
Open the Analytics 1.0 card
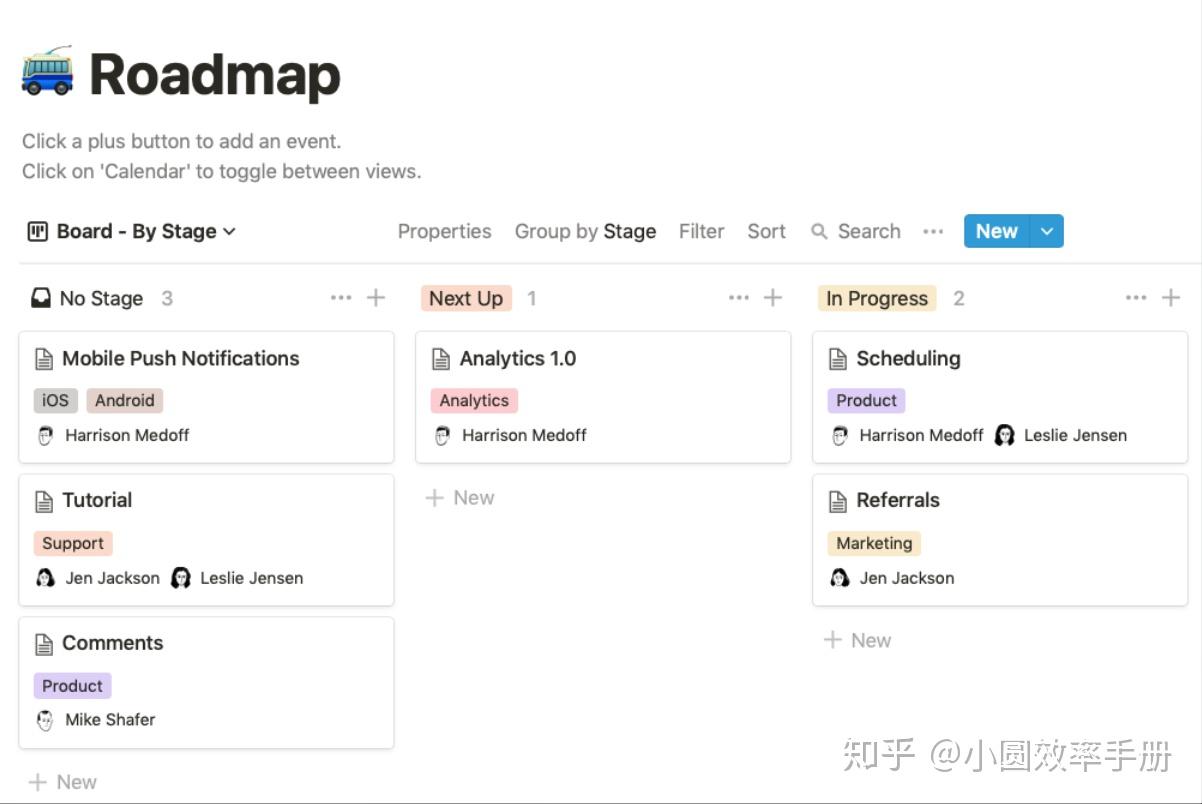[x=603, y=397]
